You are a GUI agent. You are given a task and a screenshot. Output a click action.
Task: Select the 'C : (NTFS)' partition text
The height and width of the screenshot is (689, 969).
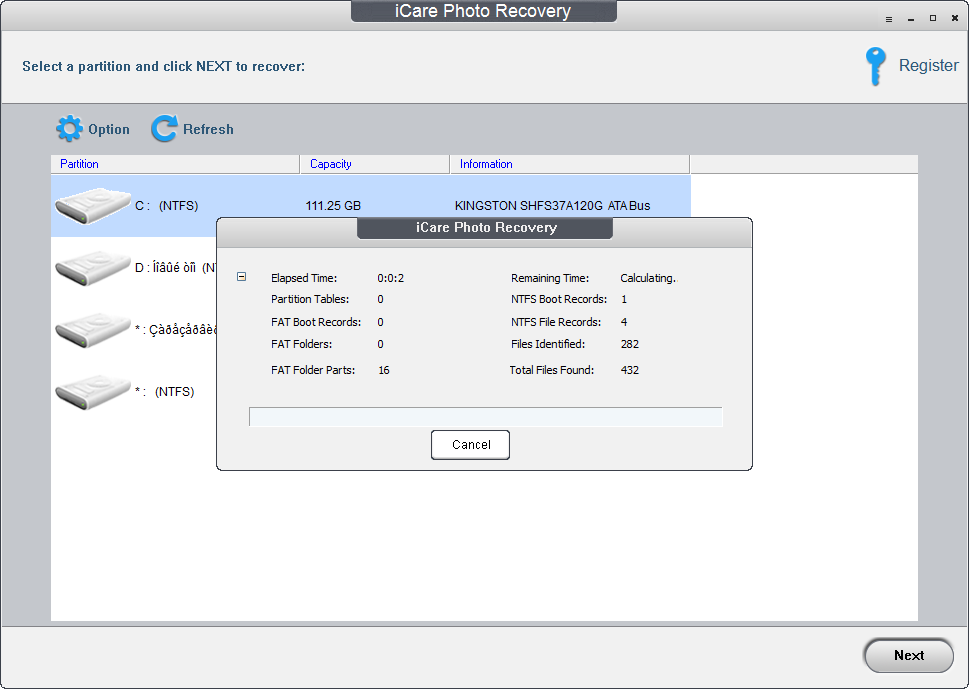167,206
